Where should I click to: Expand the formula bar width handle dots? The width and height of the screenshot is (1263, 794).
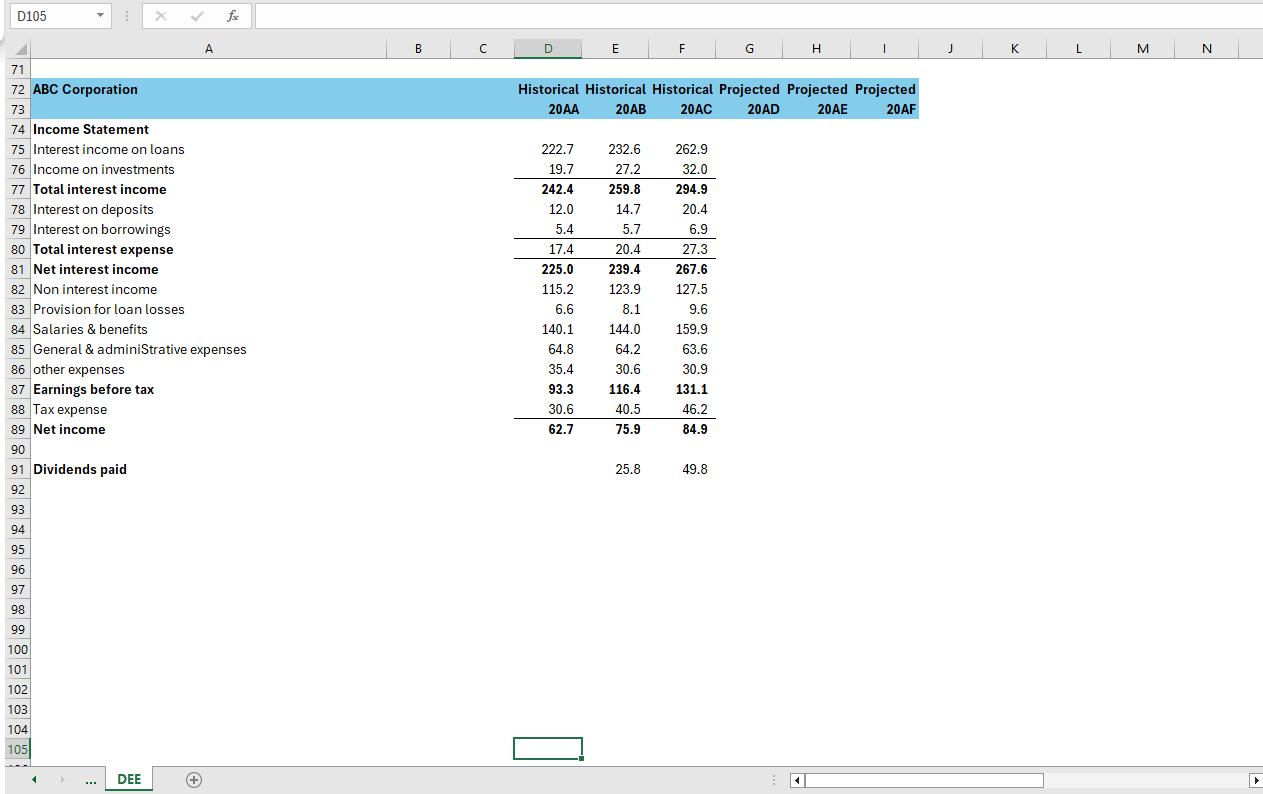[x=126, y=15]
